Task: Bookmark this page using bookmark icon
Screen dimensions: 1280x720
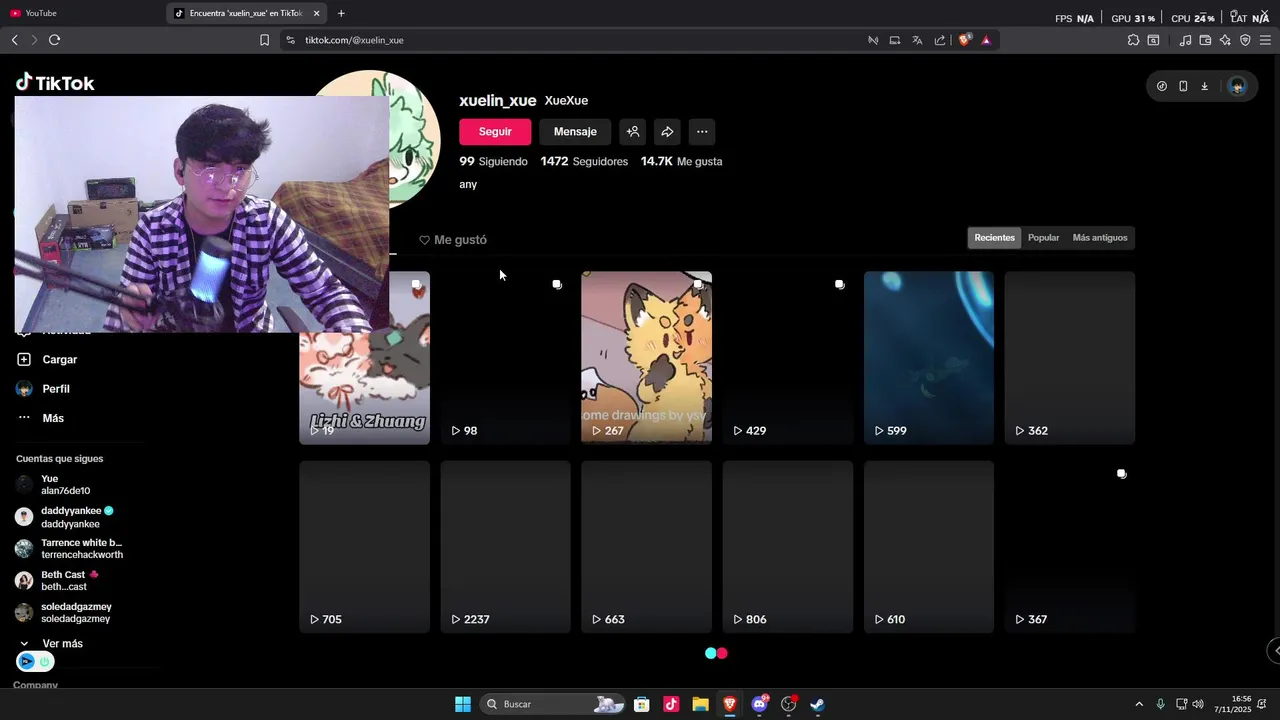Action: point(264,40)
